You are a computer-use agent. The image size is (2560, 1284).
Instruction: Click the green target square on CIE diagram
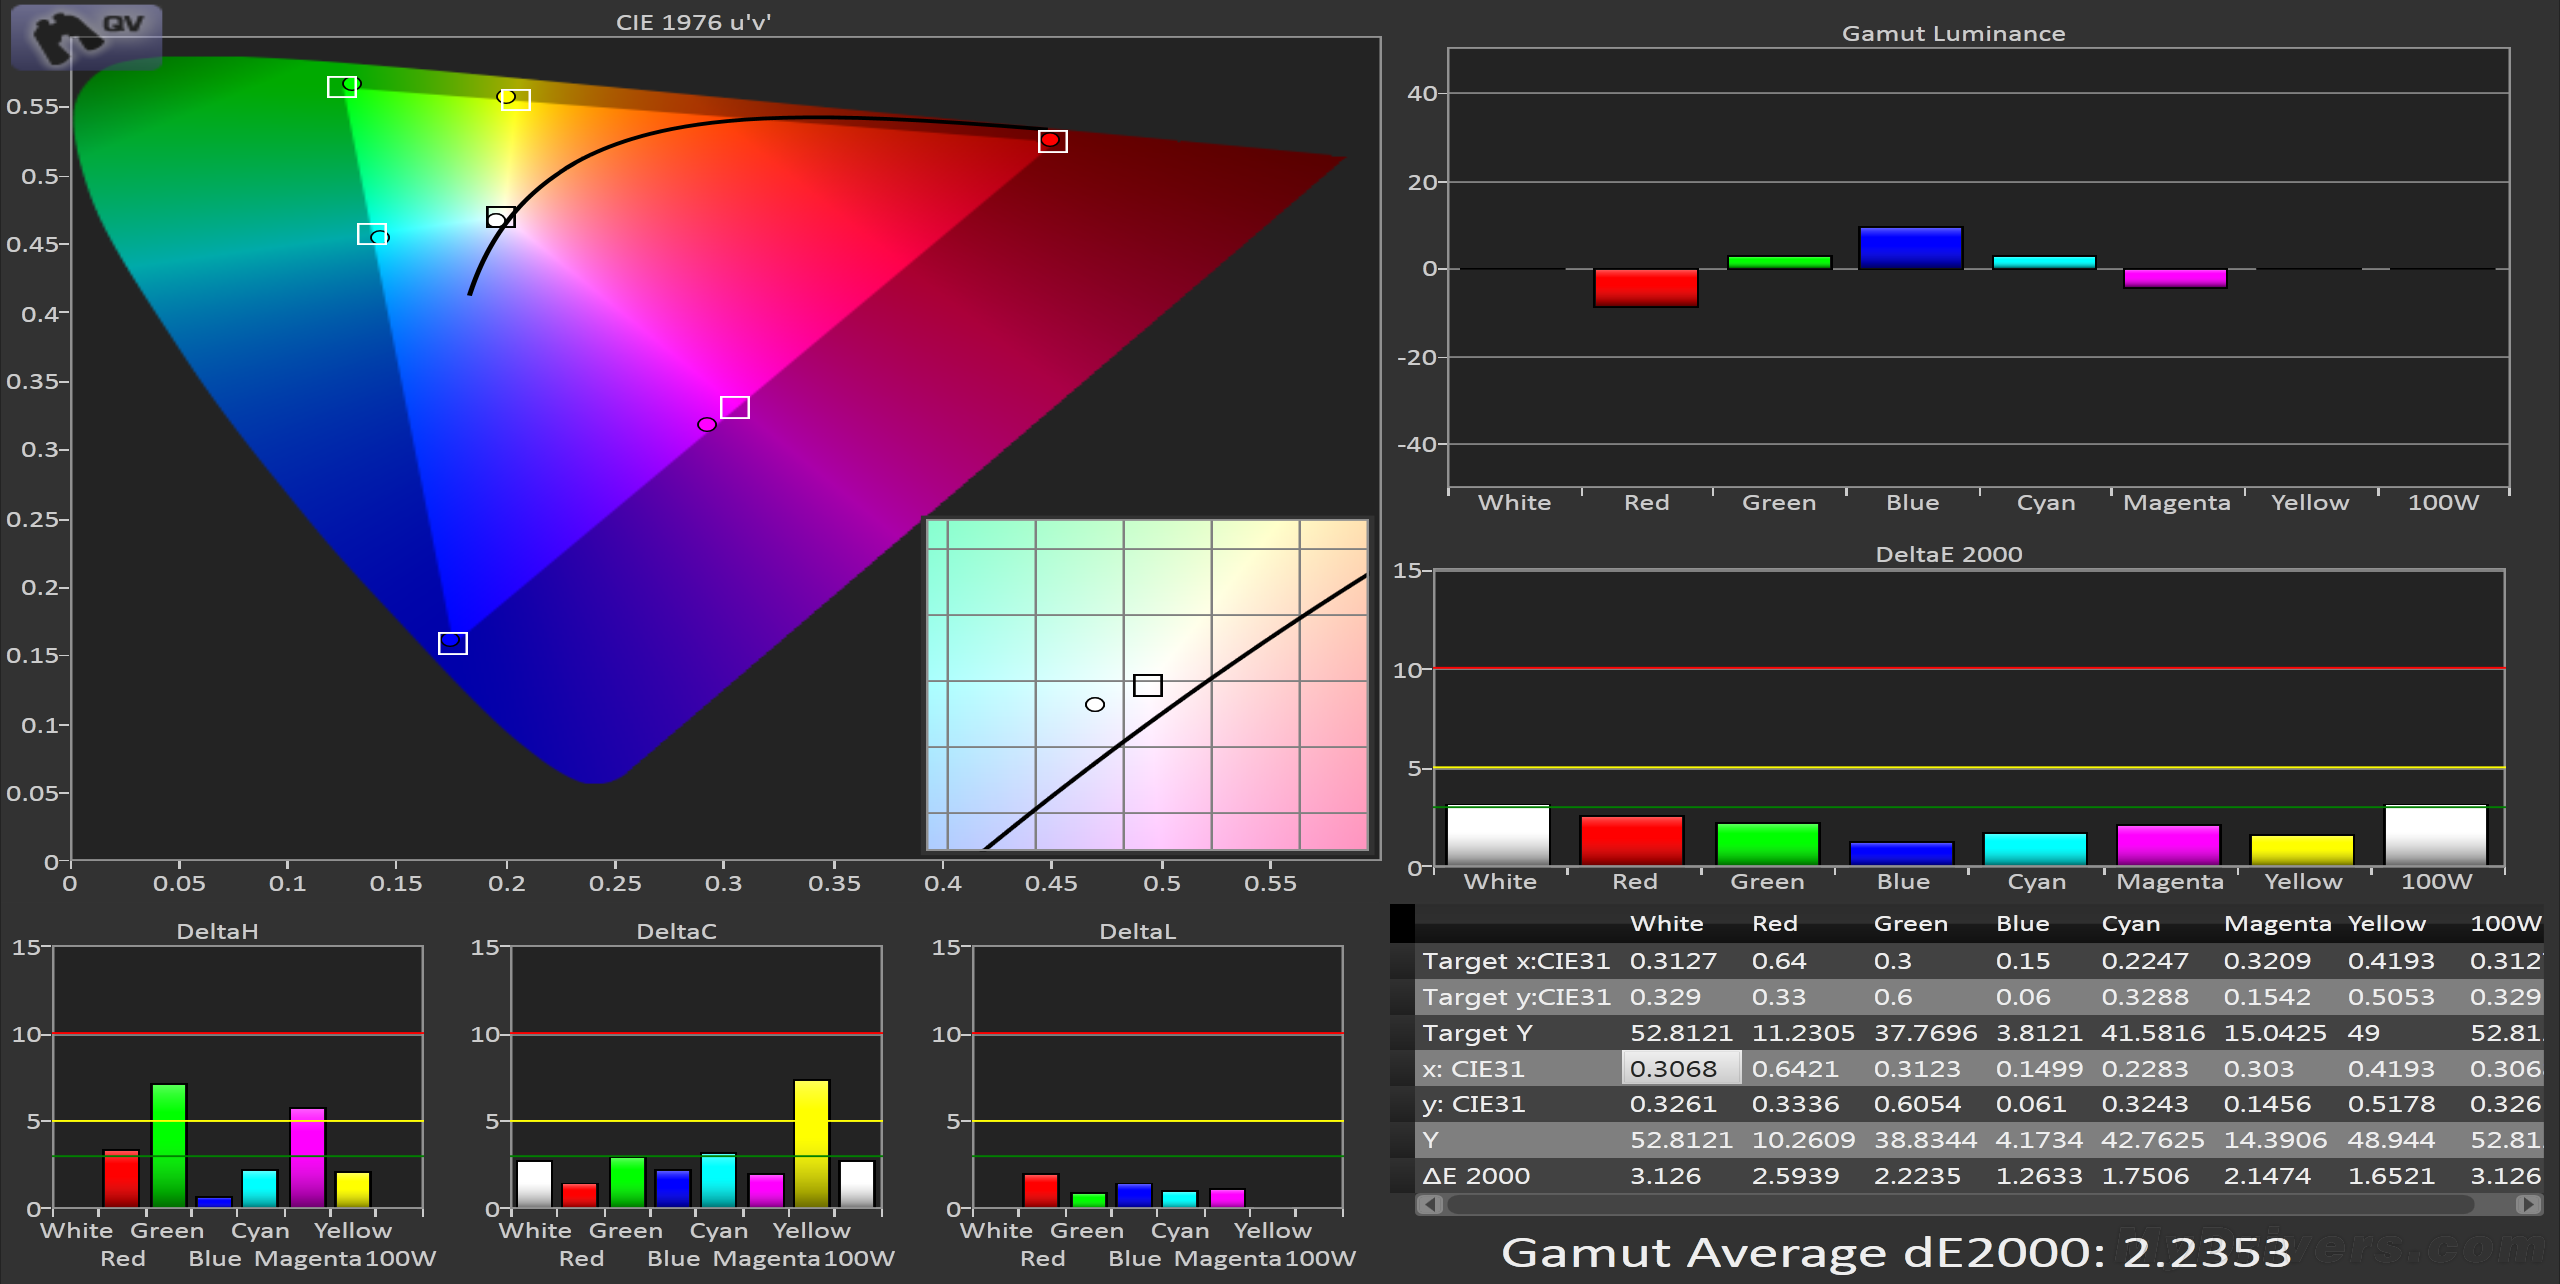click(x=342, y=87)
